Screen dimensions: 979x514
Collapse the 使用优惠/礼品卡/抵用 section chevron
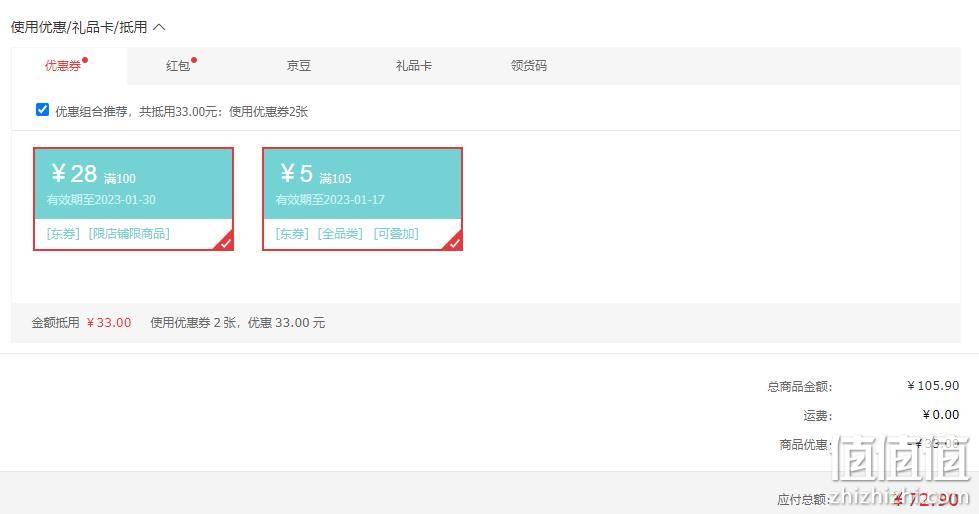(x=159, y=27)
